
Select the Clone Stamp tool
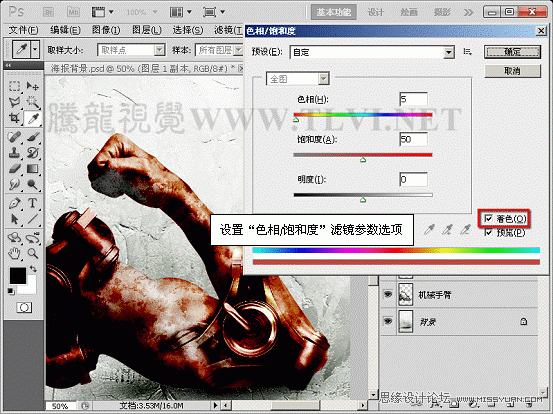[x=14, y=153]
